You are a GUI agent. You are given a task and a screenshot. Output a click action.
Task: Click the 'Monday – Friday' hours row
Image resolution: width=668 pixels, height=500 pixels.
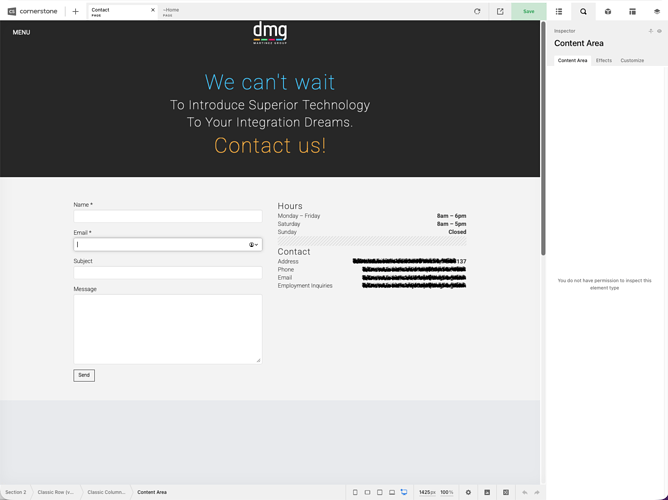pyautogui.click(x=372, y=216)
